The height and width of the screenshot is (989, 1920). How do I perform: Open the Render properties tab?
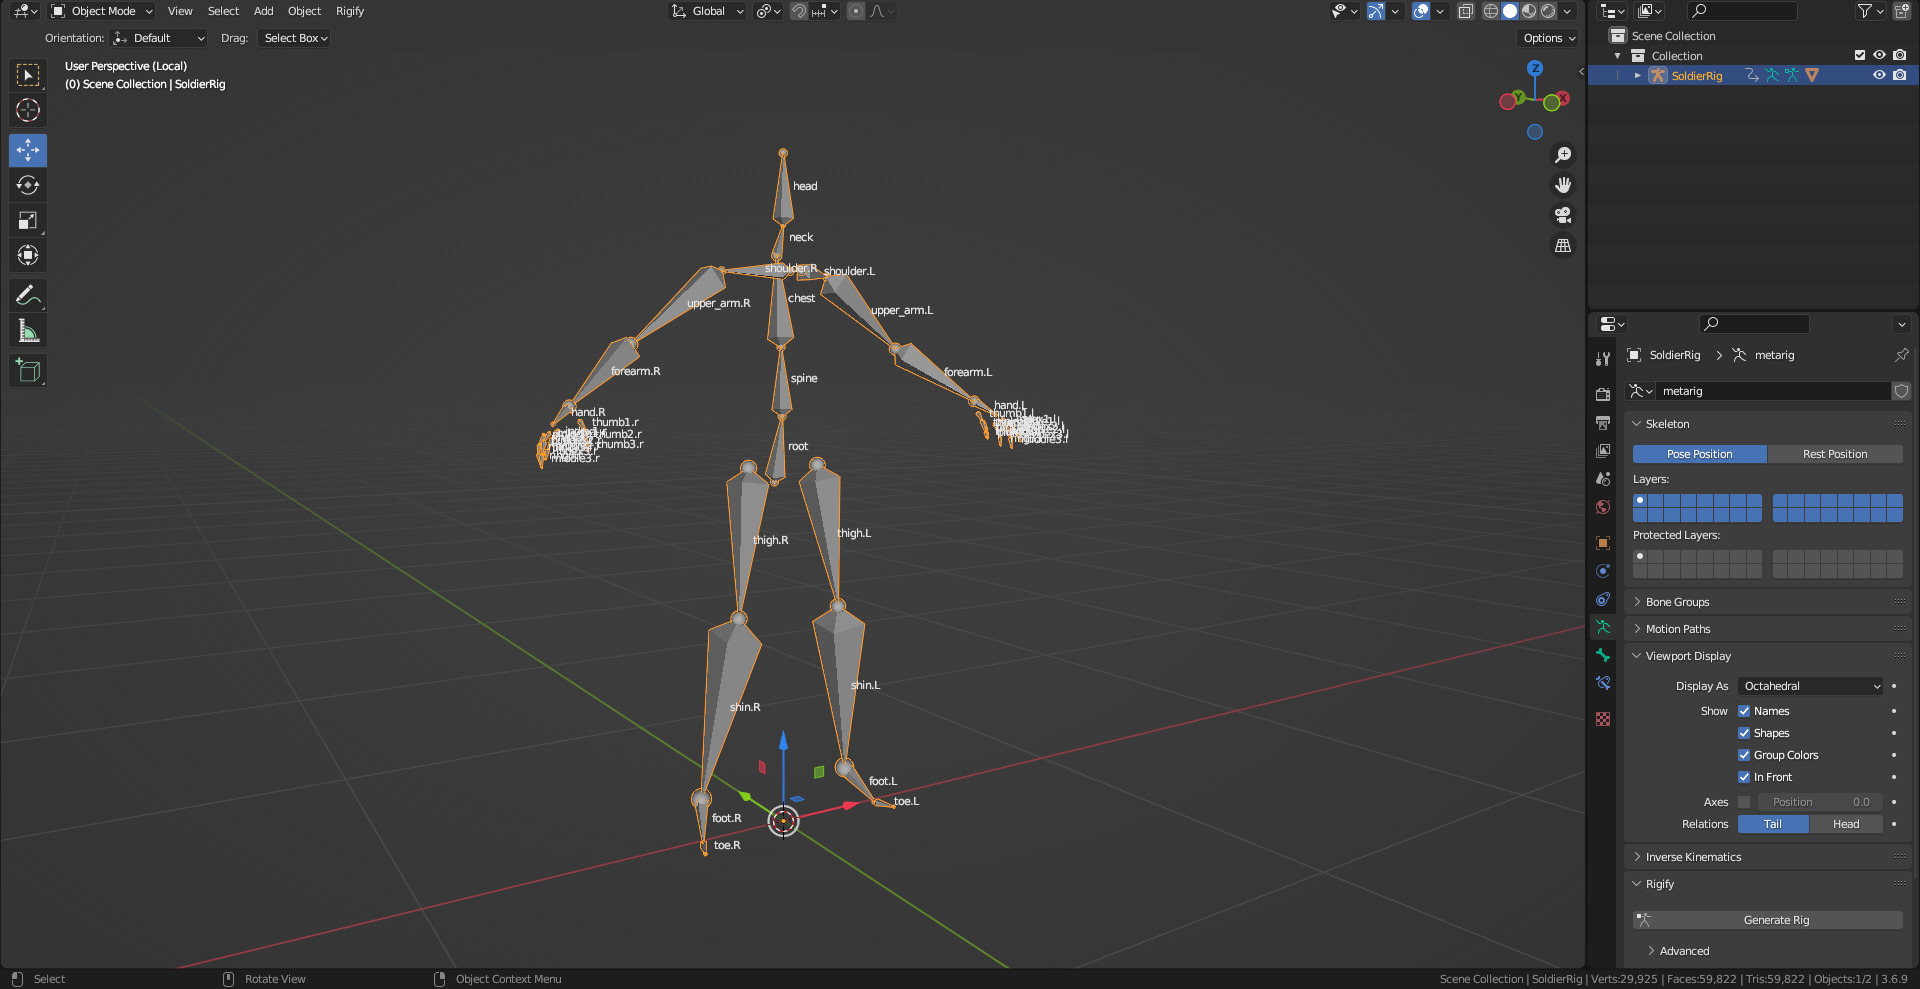coord(1603,394)
